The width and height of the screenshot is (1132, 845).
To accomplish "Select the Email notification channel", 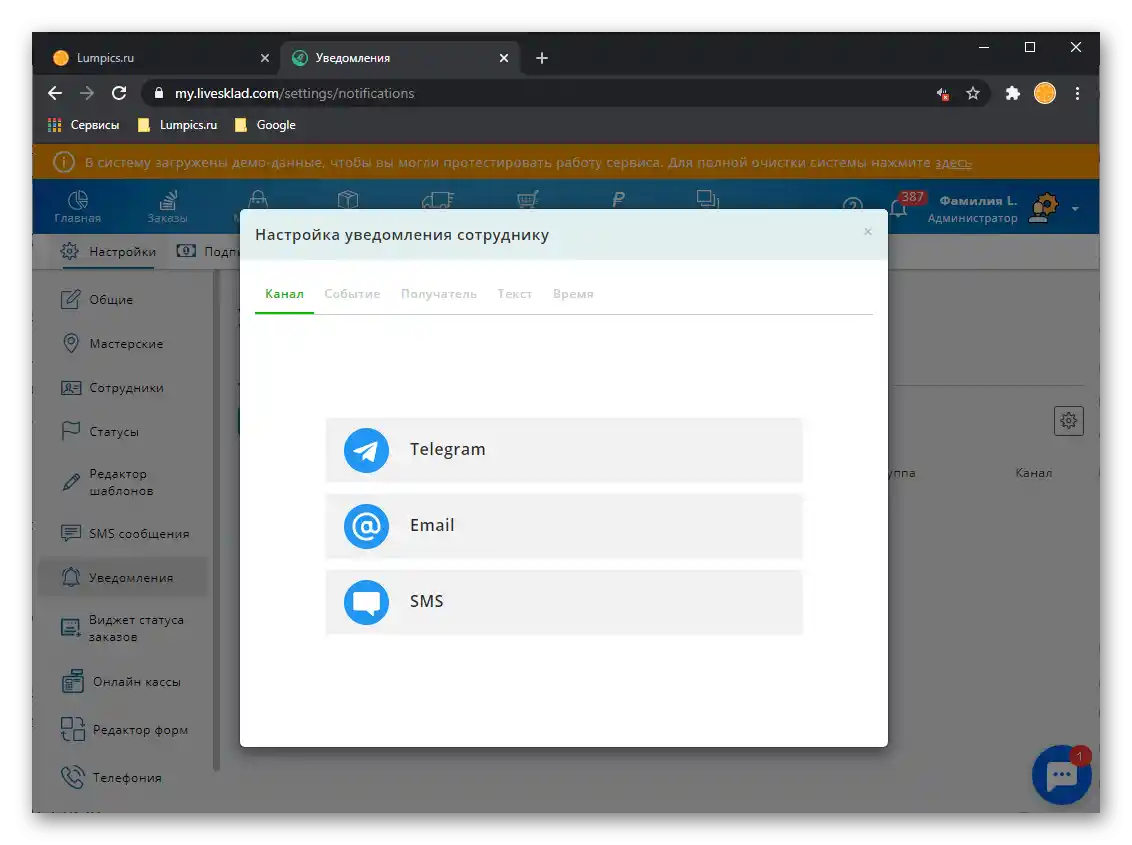I will pyautogui.click(x=563, y=526).
